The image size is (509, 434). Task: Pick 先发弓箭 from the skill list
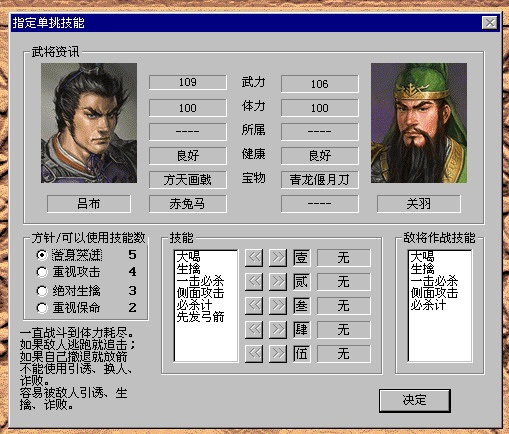200,317
